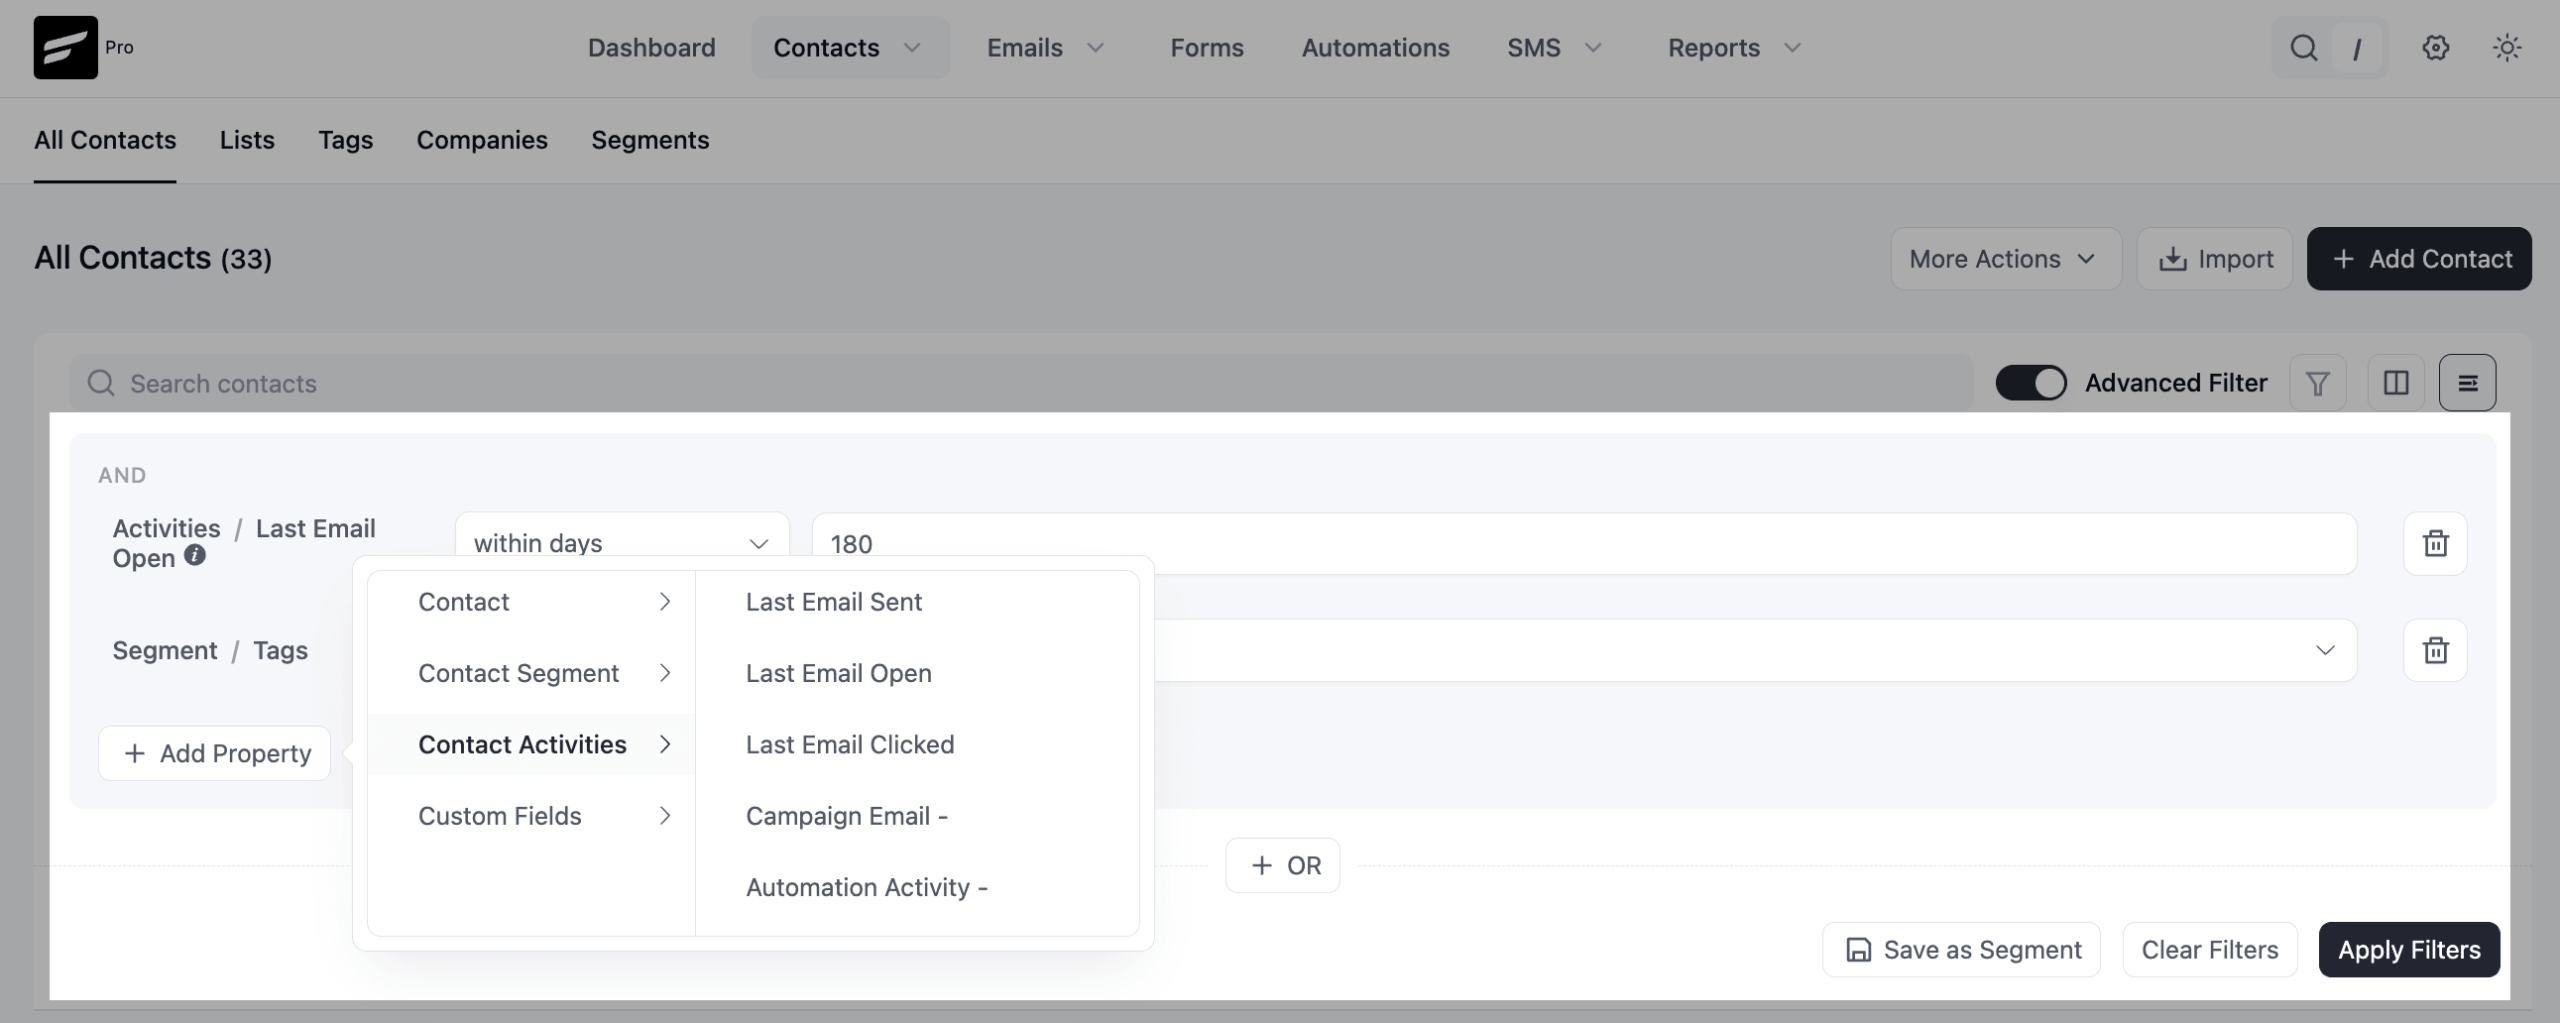This screenshot has height=1023, width=2560.
Task: Choose Last Email Clicked option
Action: (x=850, y=744)
